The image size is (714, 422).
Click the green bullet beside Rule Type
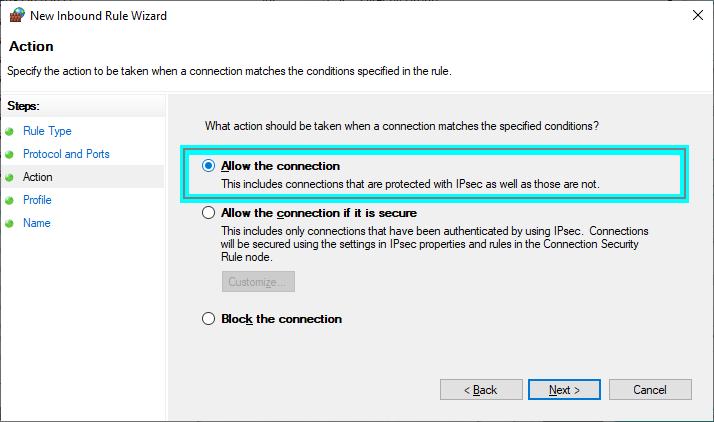pos(10,132)
